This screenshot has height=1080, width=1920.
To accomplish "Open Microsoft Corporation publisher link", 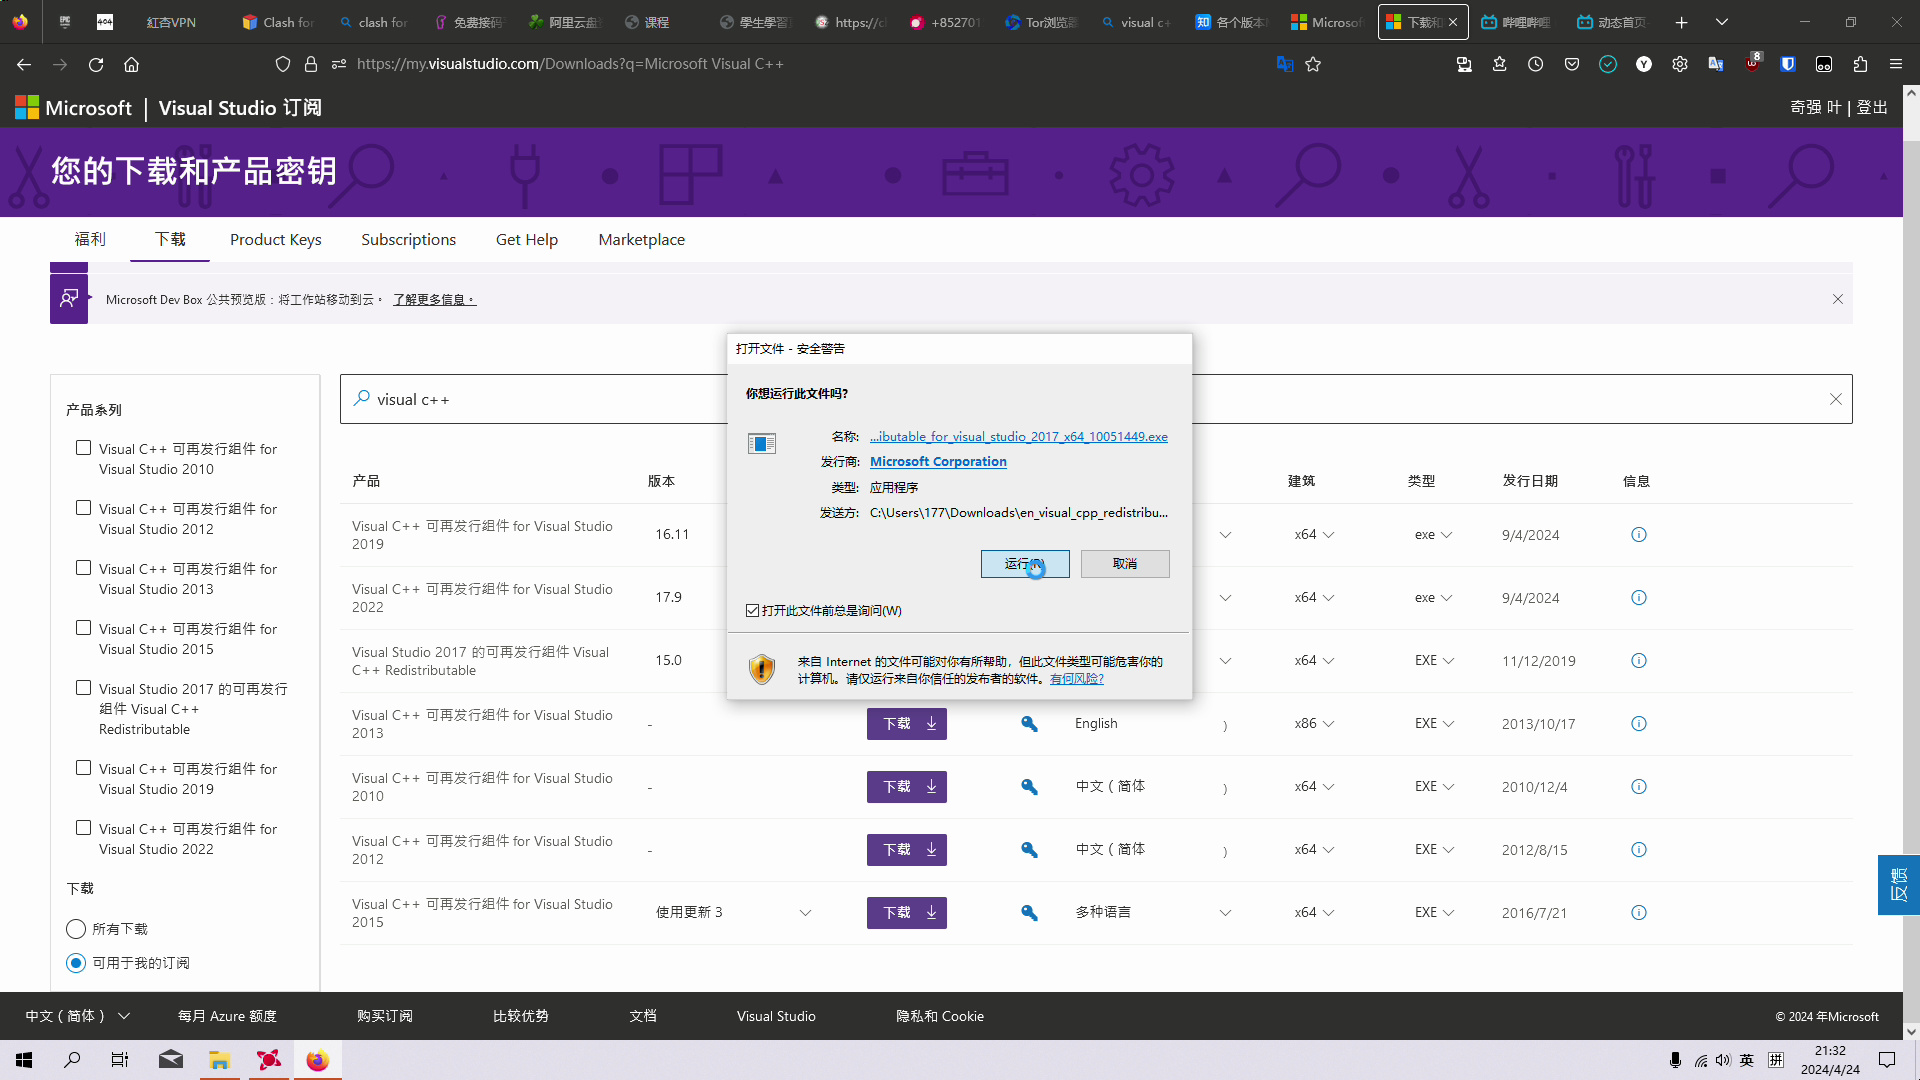I will coord(938,462).
